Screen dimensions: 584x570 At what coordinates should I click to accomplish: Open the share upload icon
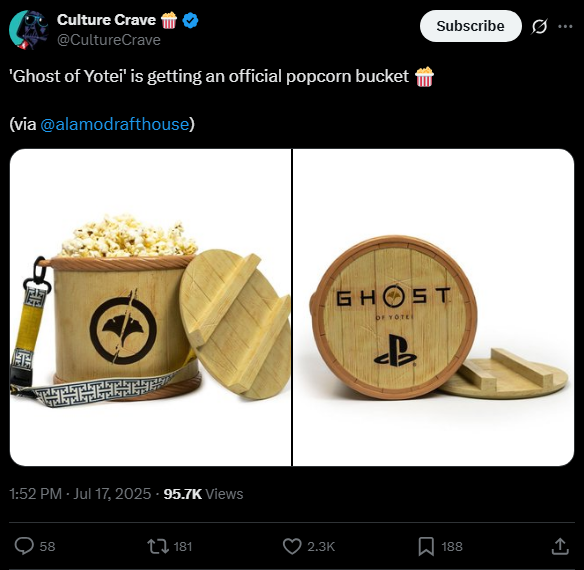click(x=560, y=546)
